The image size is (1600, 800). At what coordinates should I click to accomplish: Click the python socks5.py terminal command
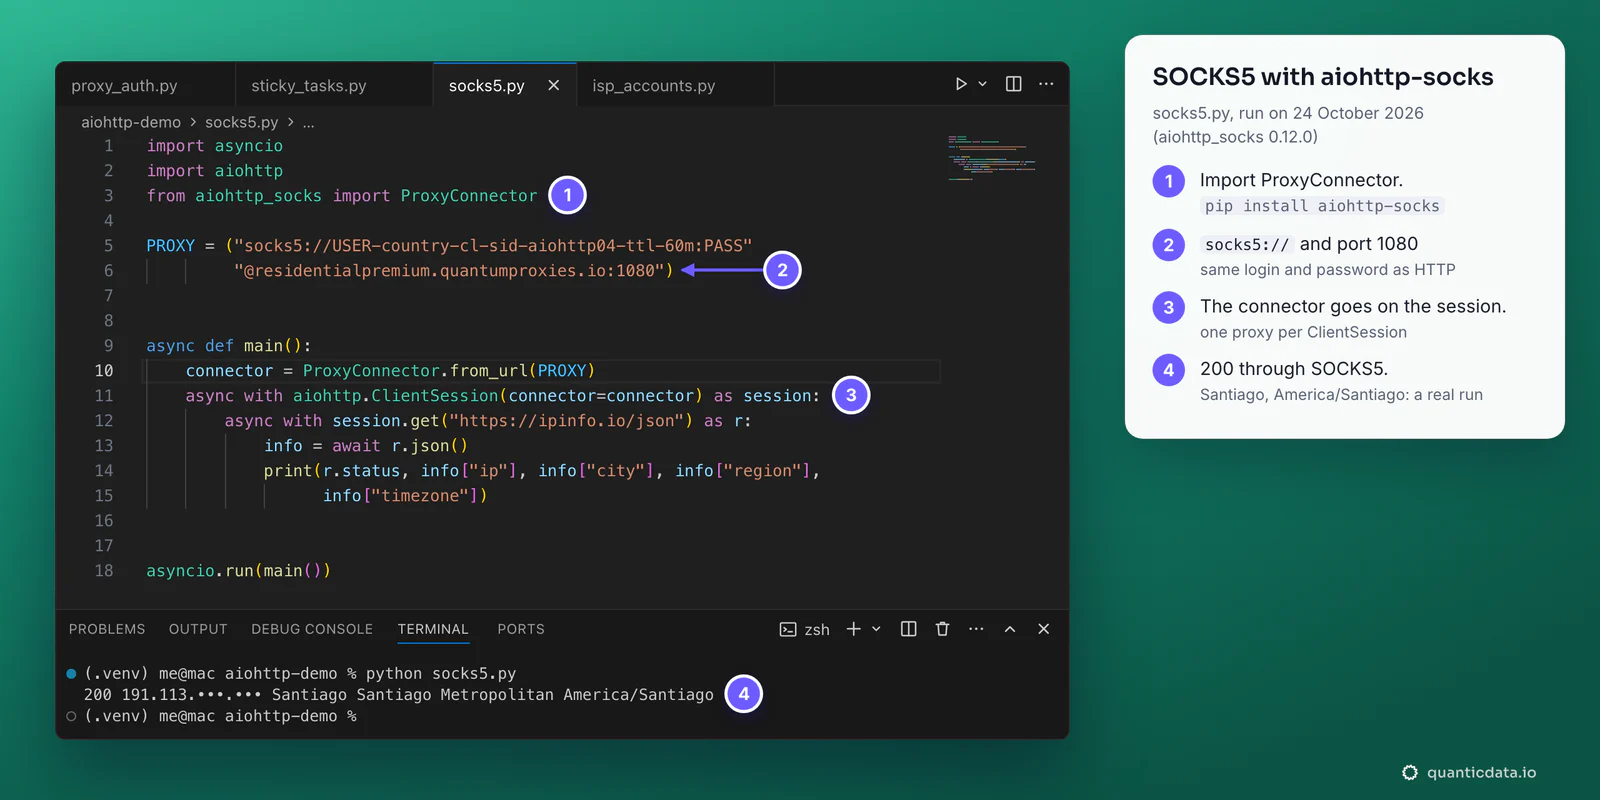pos(441,674)
